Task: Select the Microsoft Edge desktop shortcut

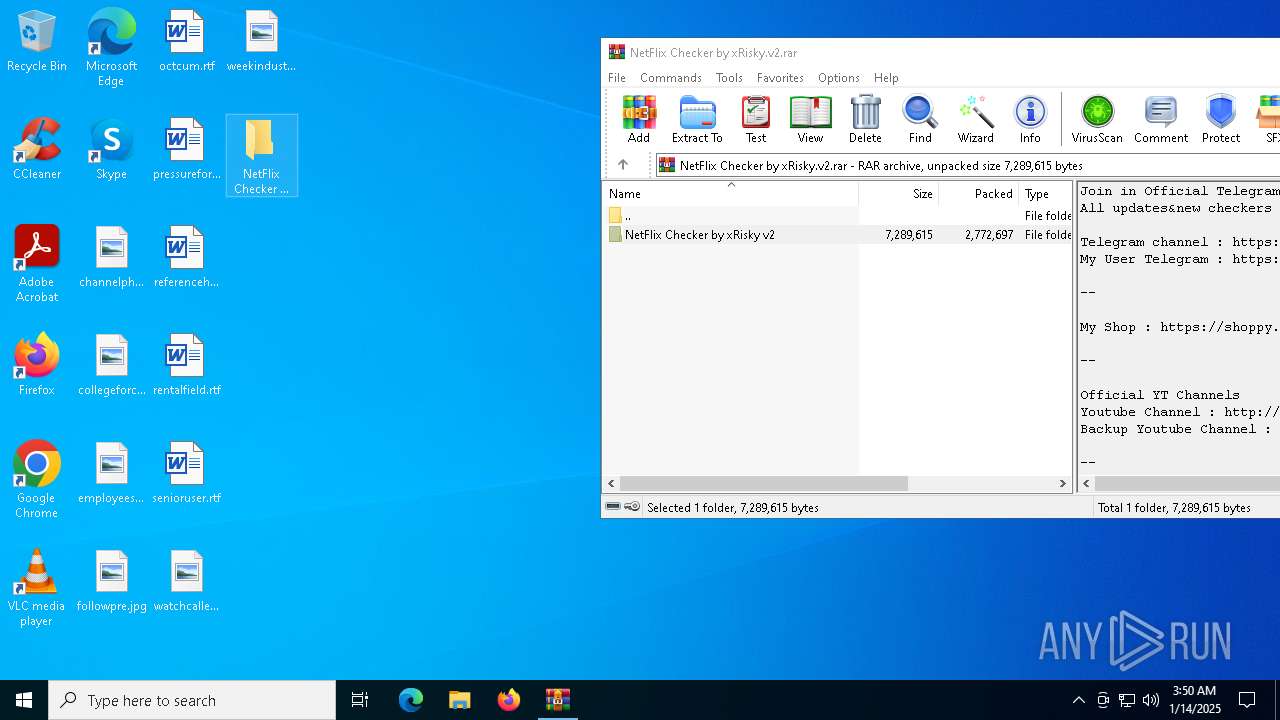Action: [x=111, y=48]
